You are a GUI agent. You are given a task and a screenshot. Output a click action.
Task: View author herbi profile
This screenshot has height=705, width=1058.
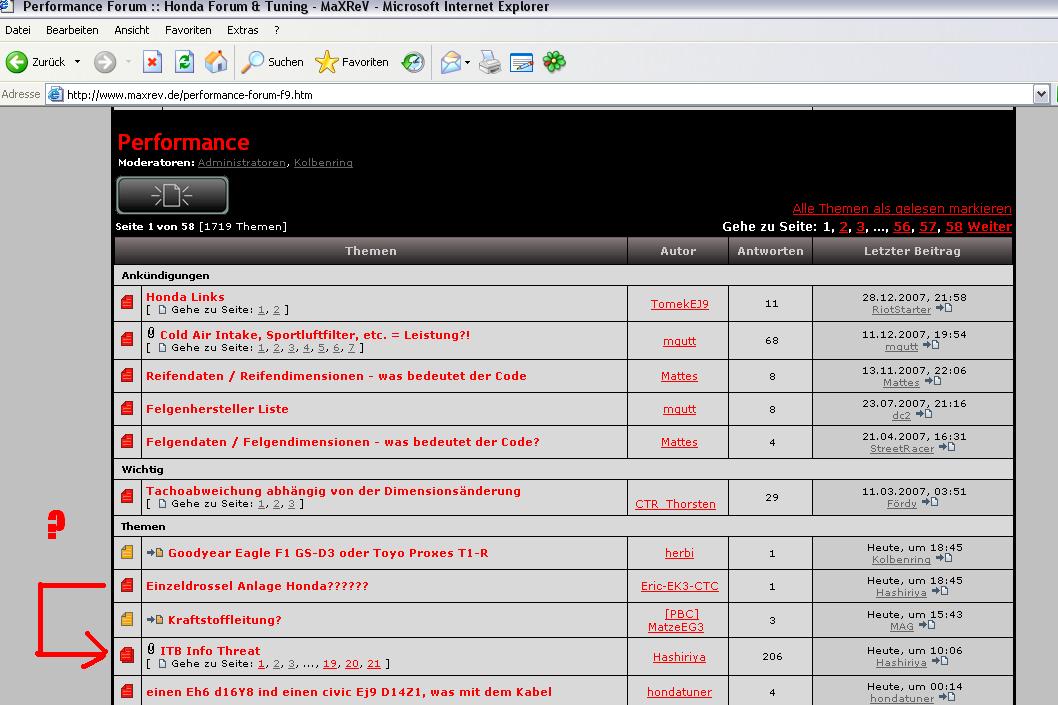679,553
